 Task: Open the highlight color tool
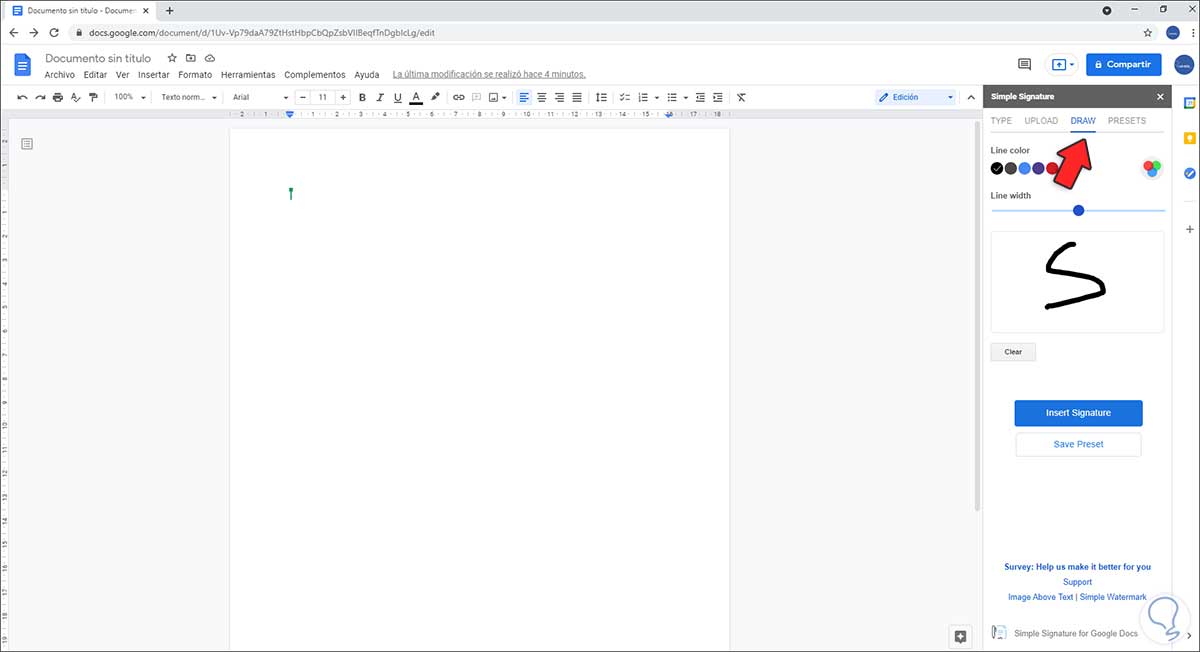[x=434, y=97]
